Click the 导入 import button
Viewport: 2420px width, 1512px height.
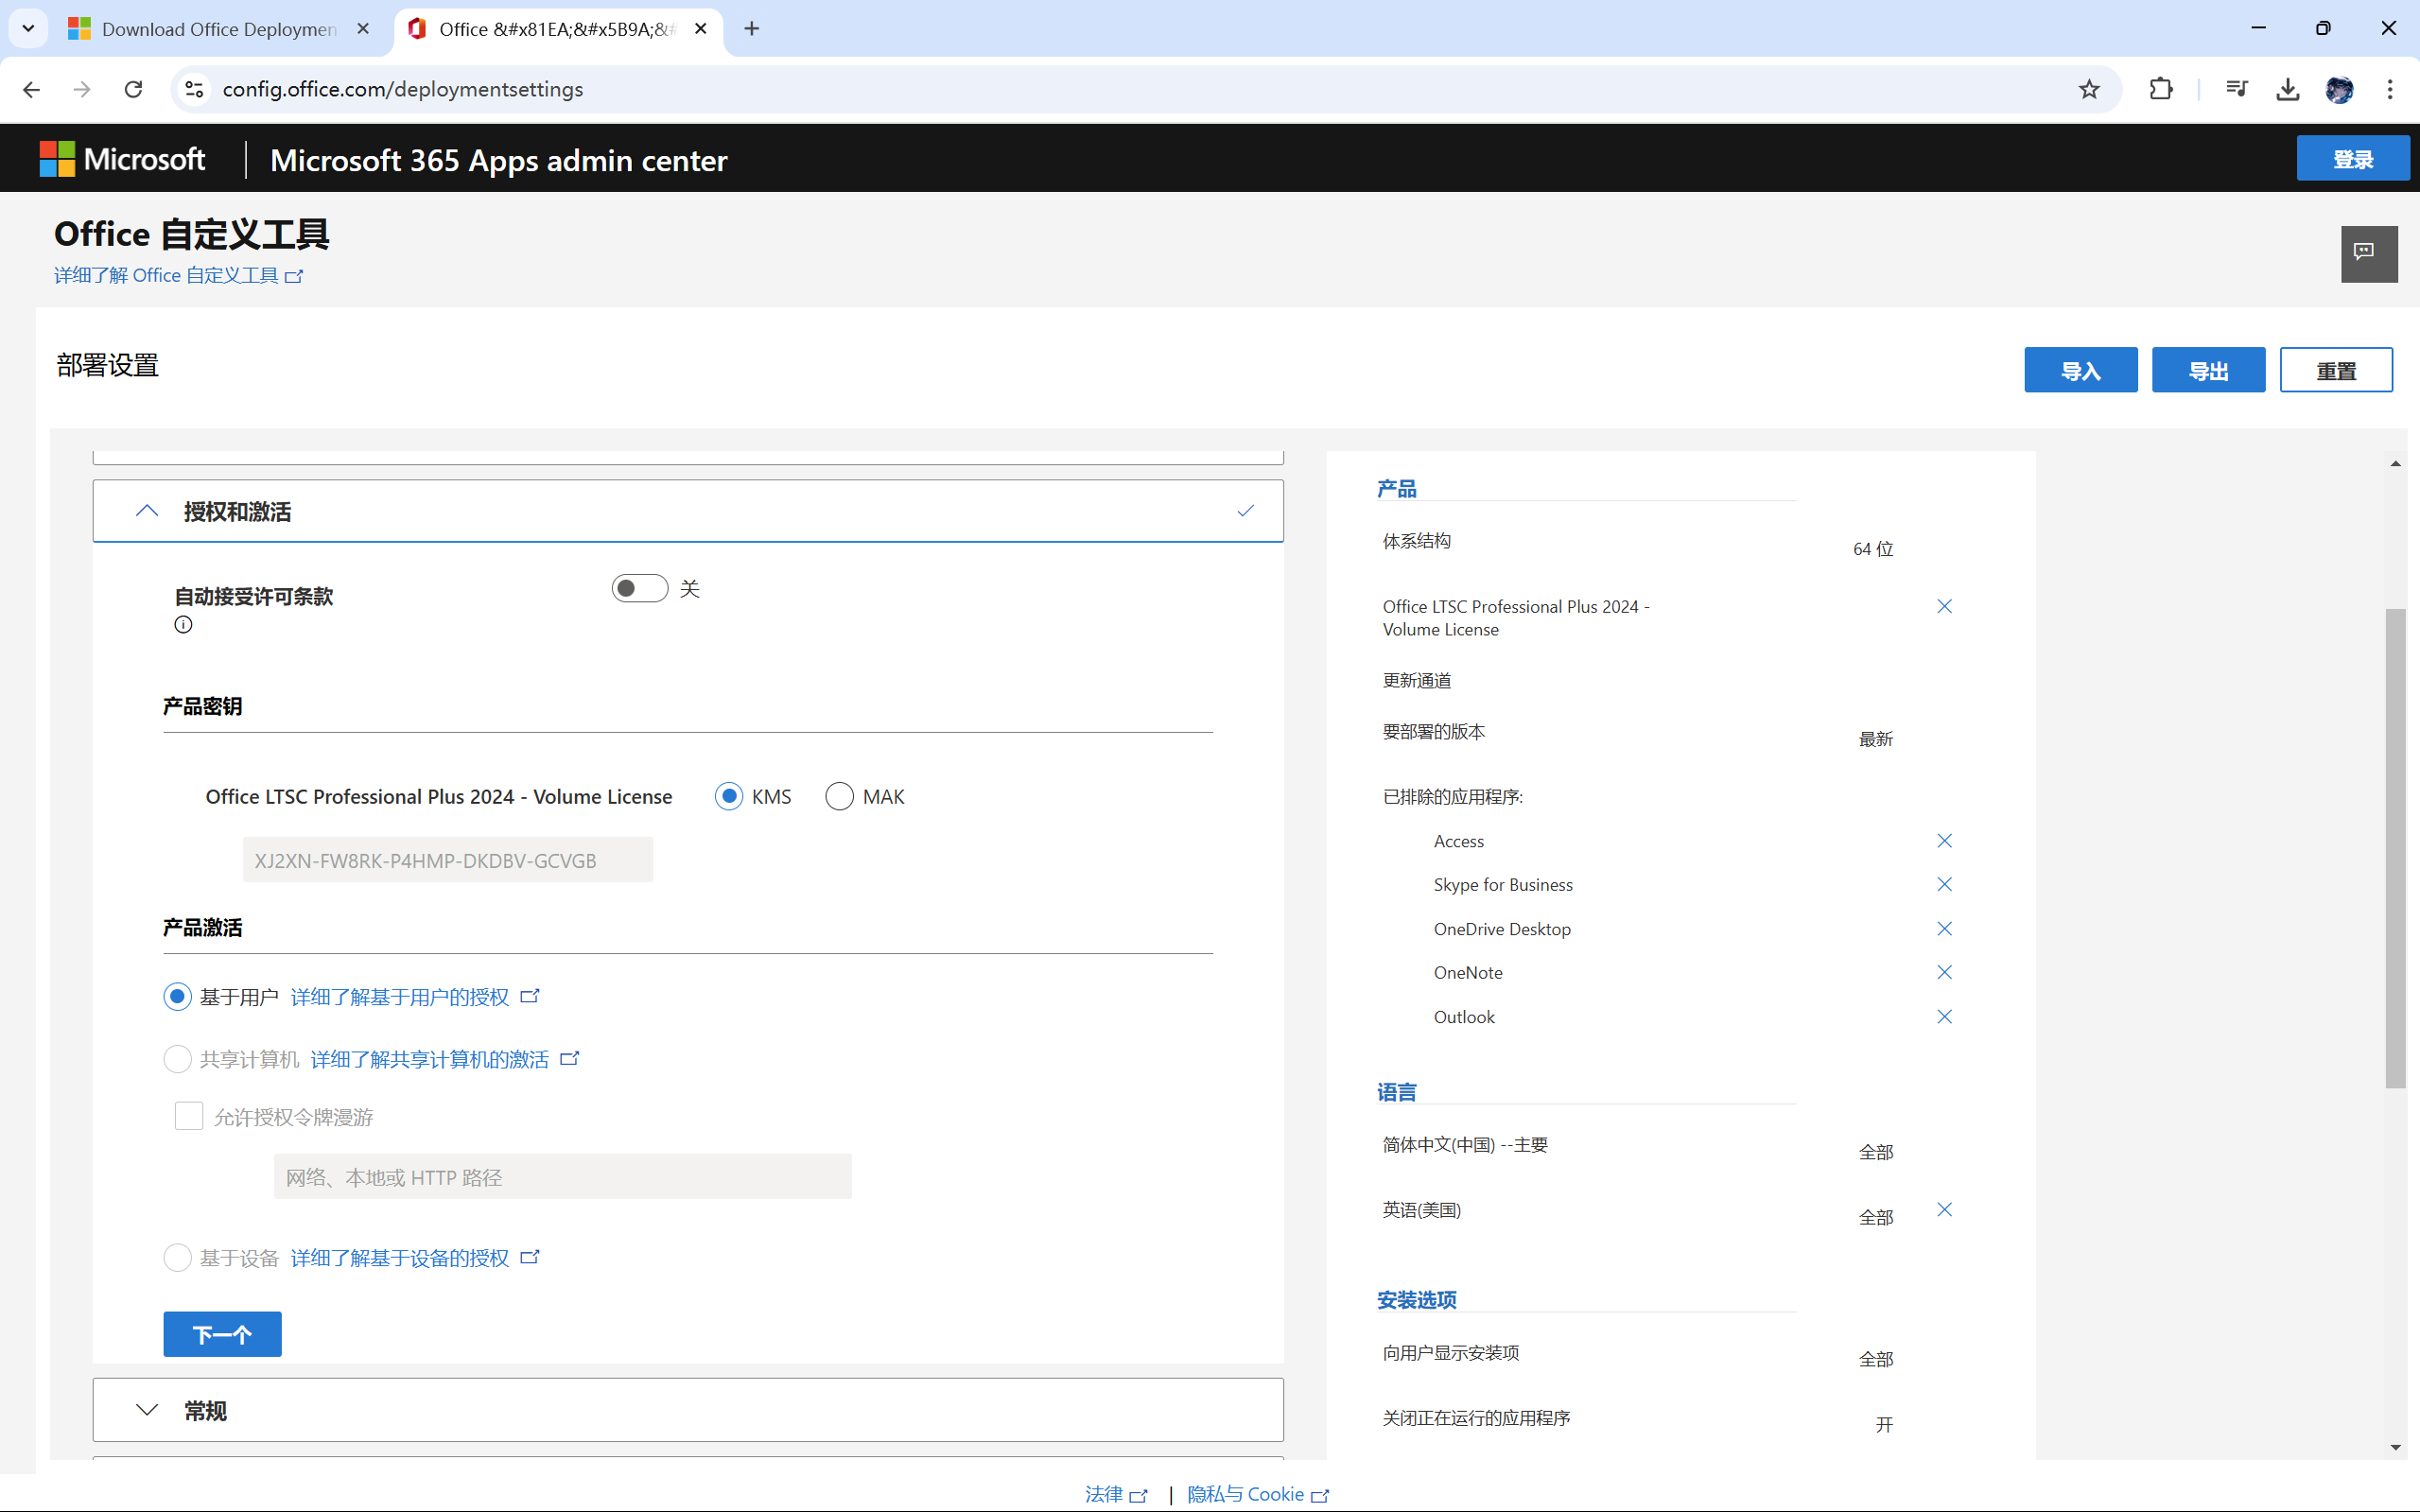pos(2081,371)
